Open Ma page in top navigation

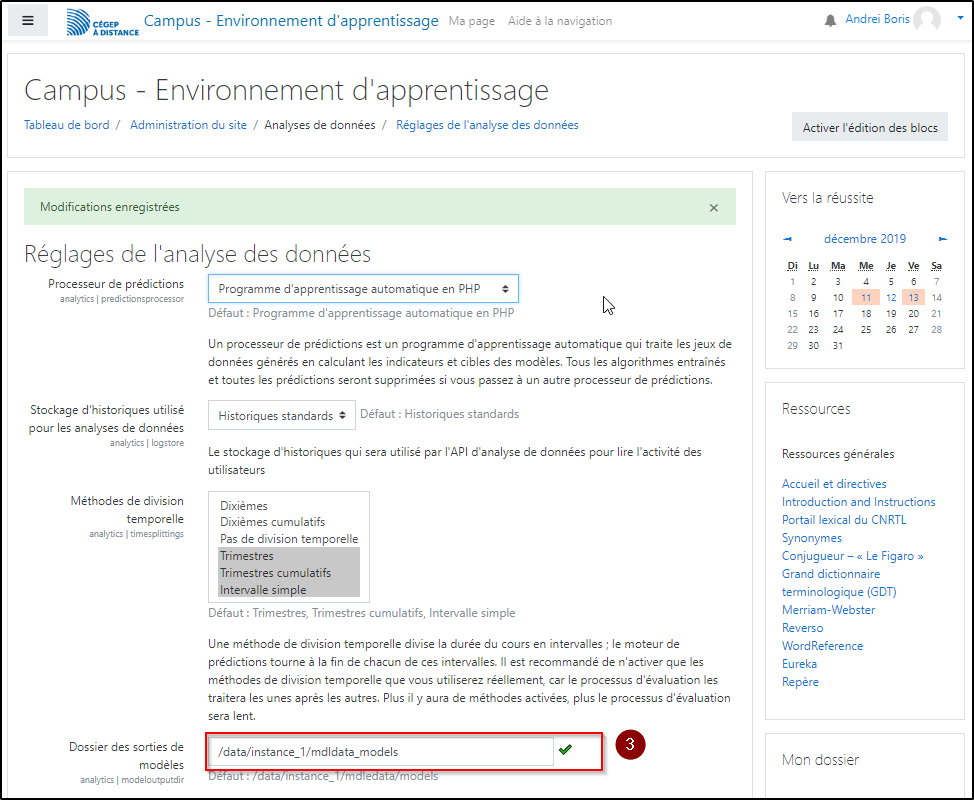coord(471,21)
